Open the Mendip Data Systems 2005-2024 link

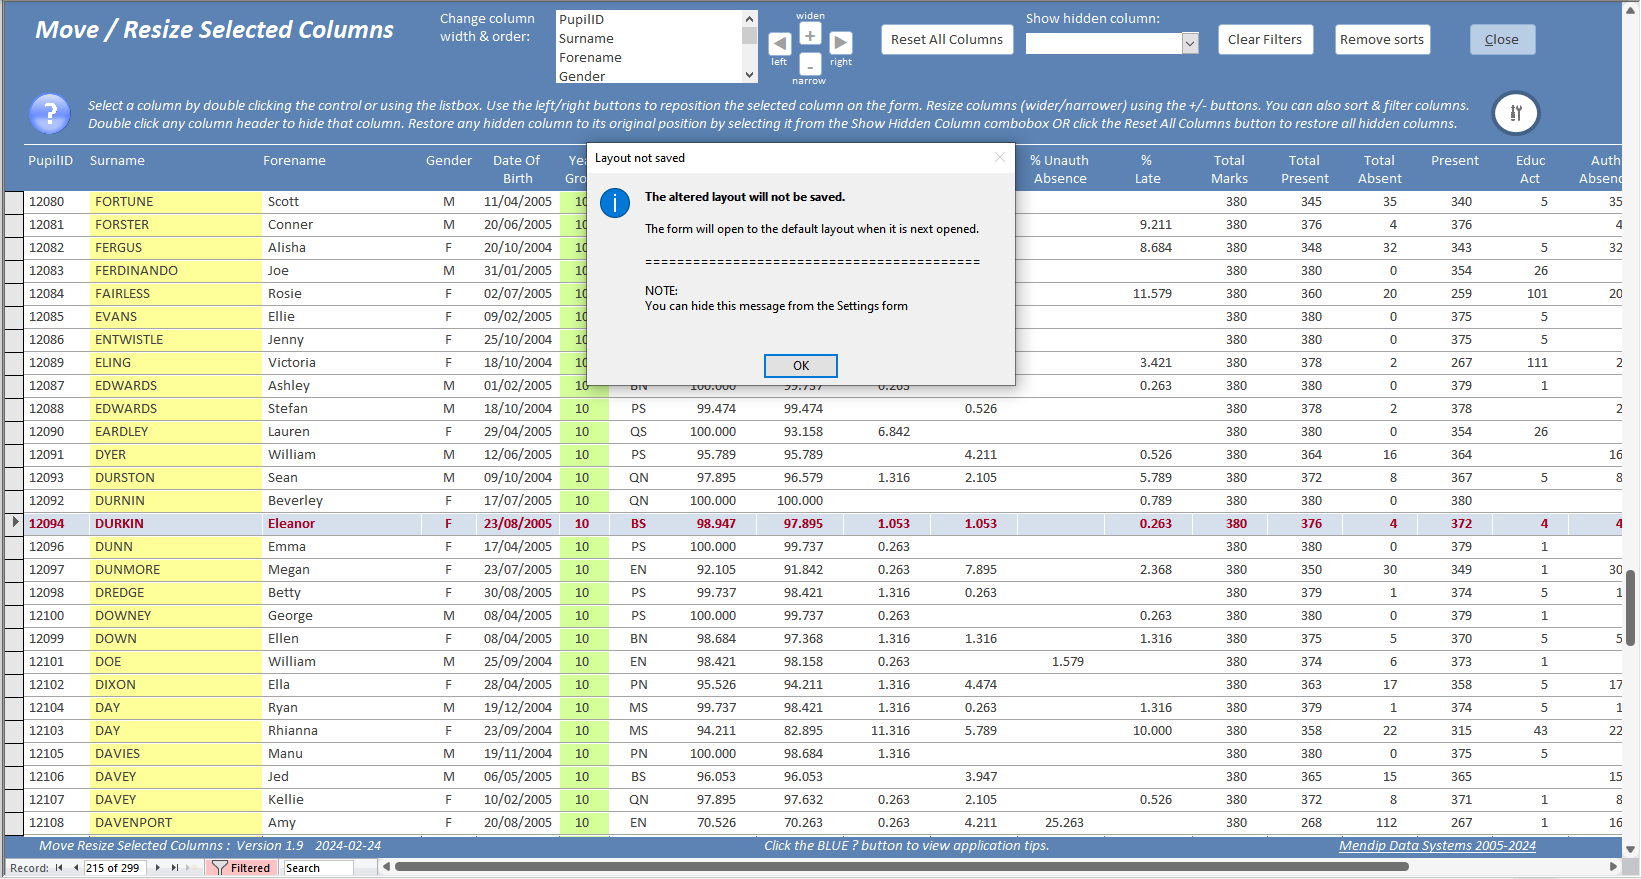click(x=1438, y=846)
